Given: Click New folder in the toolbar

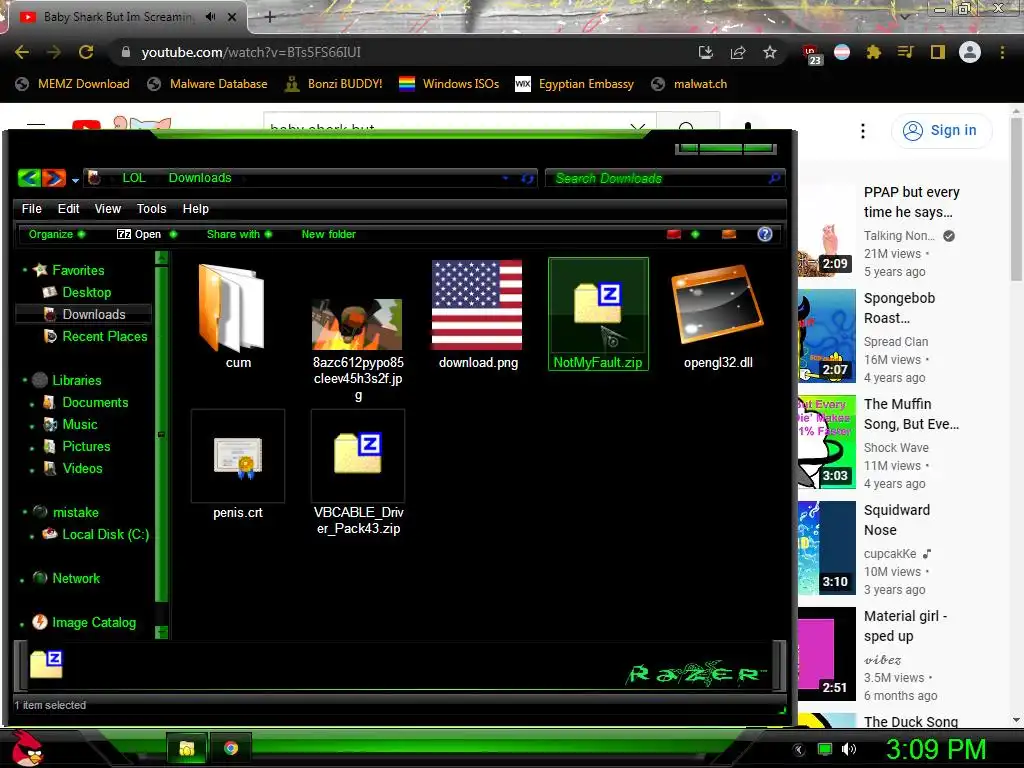Looking at the screenshot, I should (328, 234).
